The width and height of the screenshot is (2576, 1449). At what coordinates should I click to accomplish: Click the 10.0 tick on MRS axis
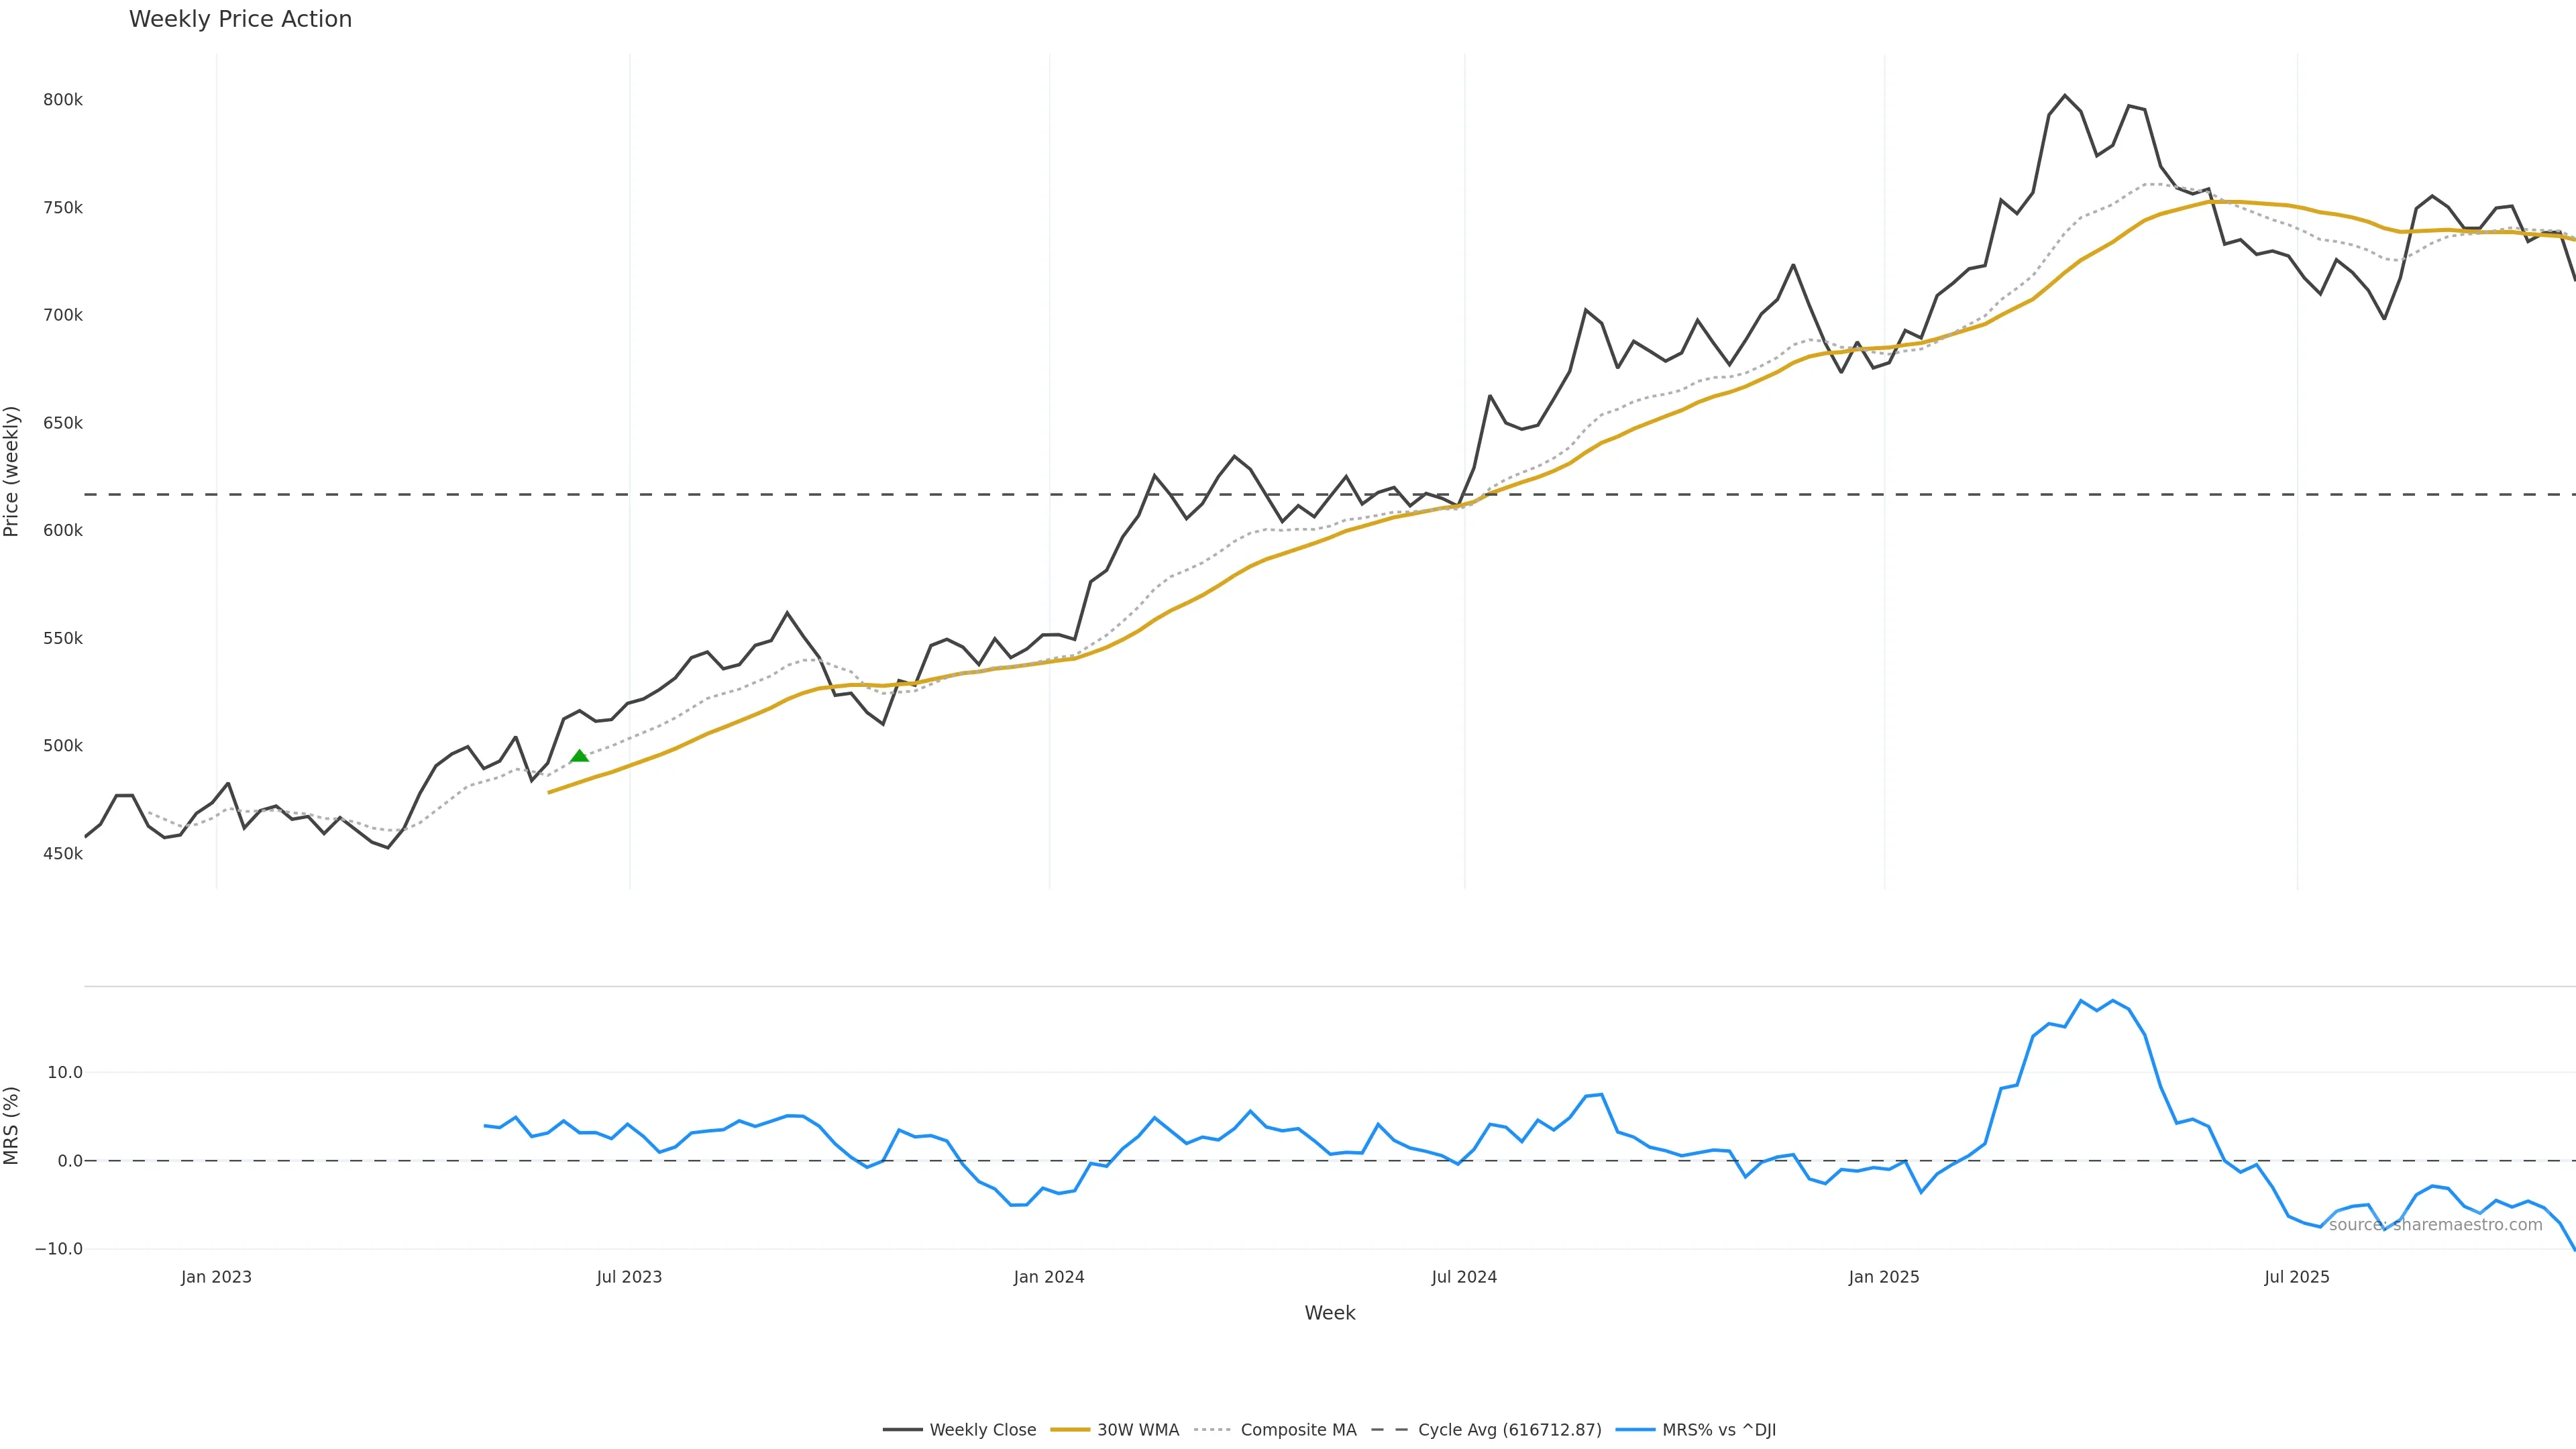pos(65,1073)
